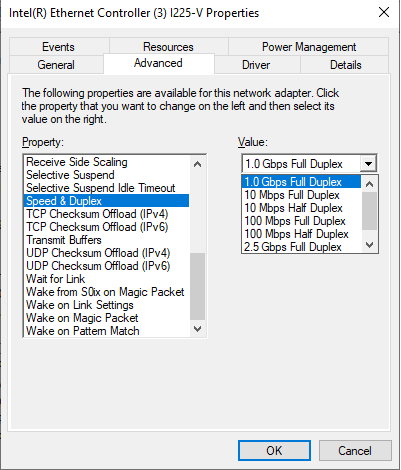Pick 10 Mbps Half Duplex value
401x470 pixels.
point(293,208)
